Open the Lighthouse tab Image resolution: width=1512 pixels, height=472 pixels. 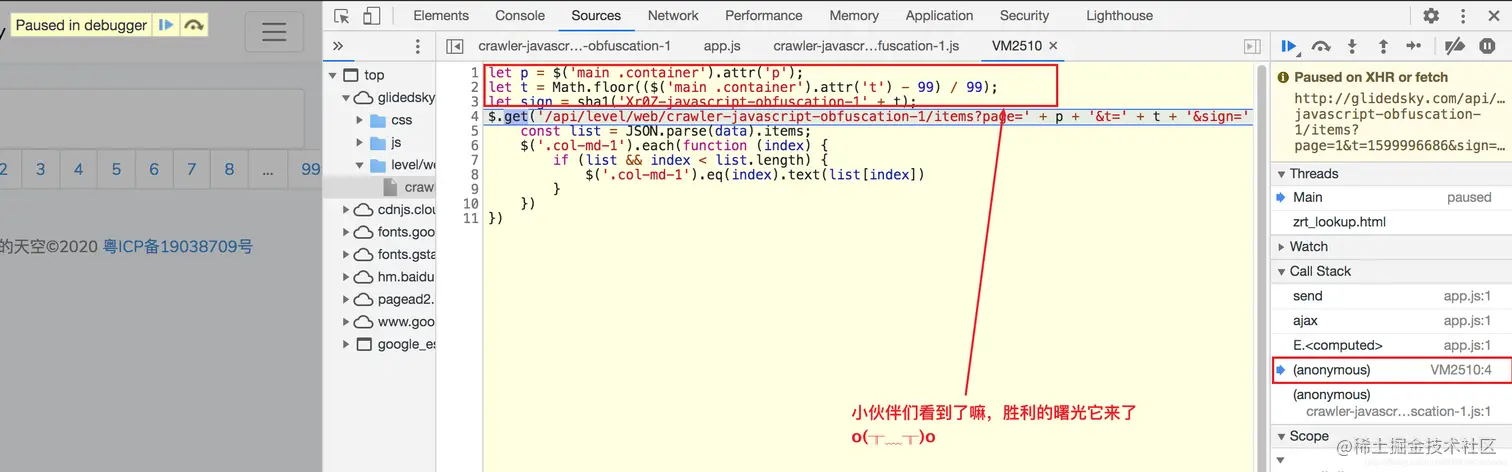coord(1119,16)
